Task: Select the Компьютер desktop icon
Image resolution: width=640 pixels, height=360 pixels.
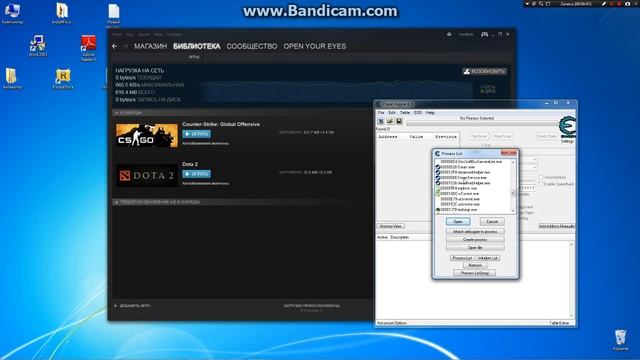Action: coord(12,13)
